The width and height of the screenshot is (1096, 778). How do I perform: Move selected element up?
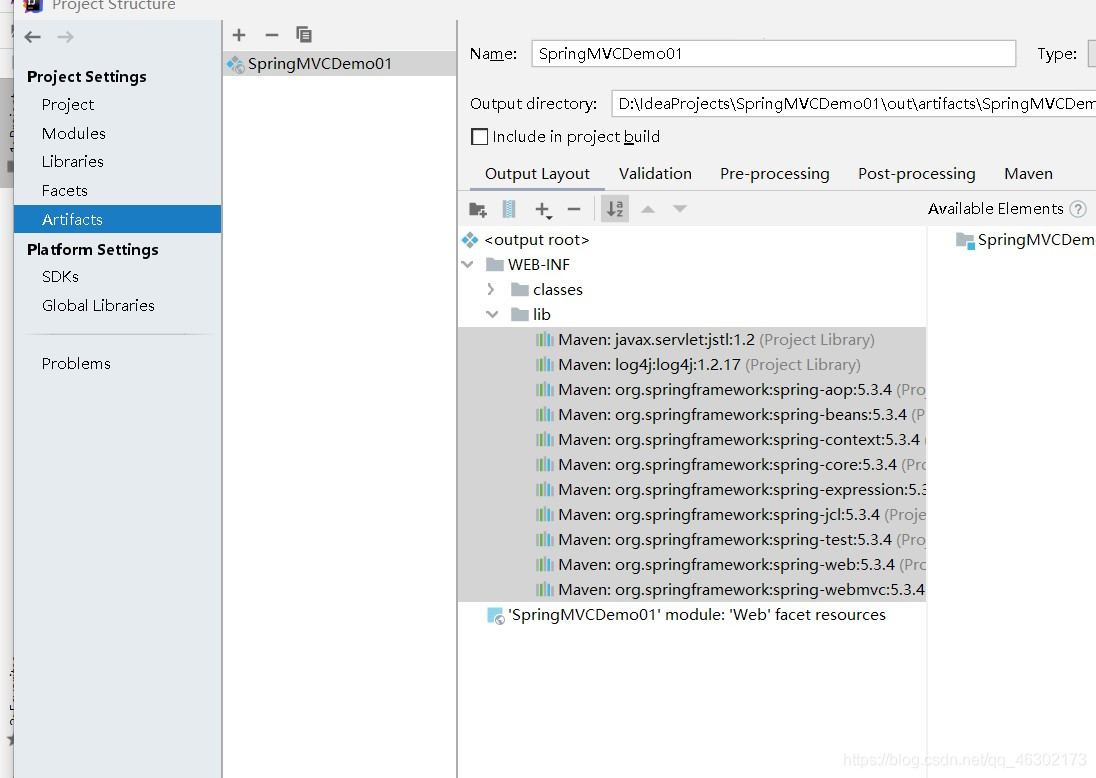(x=648, y=209)
